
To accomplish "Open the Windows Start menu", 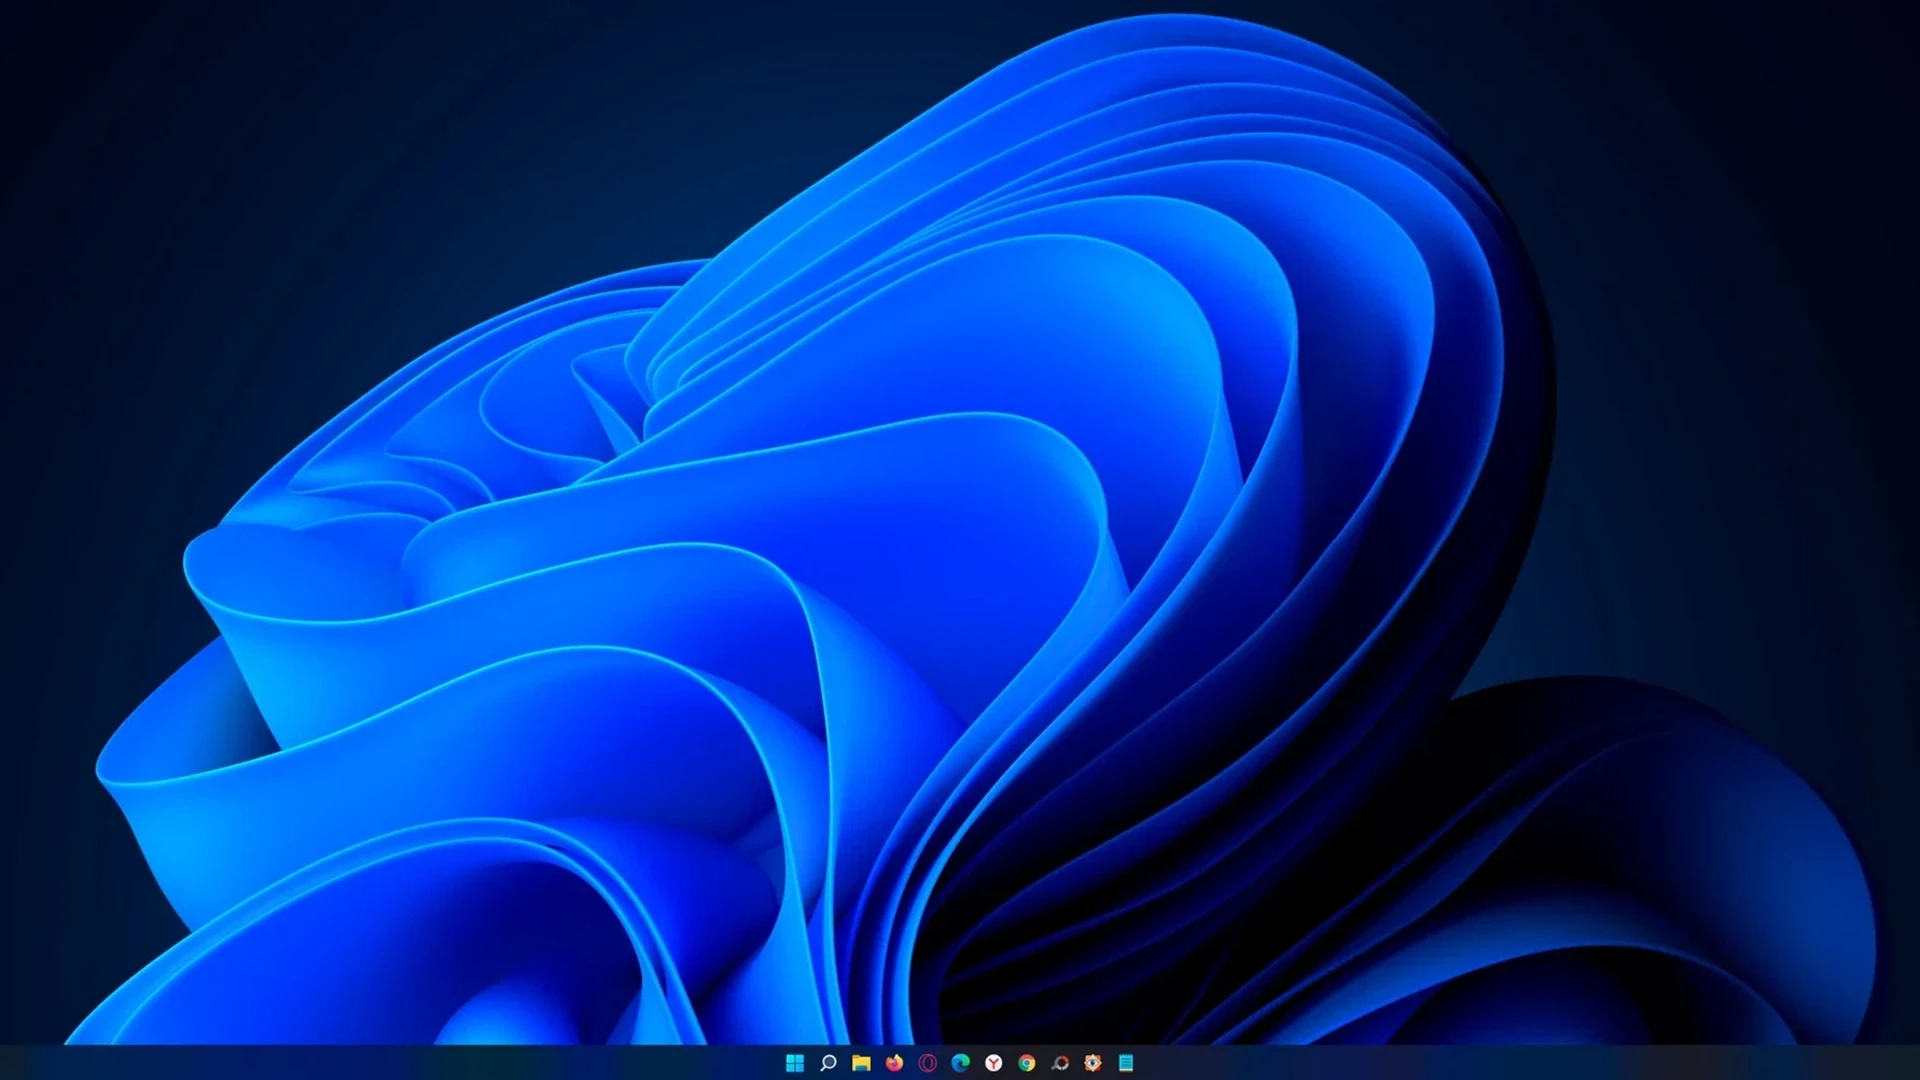I will (x=795, y=1062).
